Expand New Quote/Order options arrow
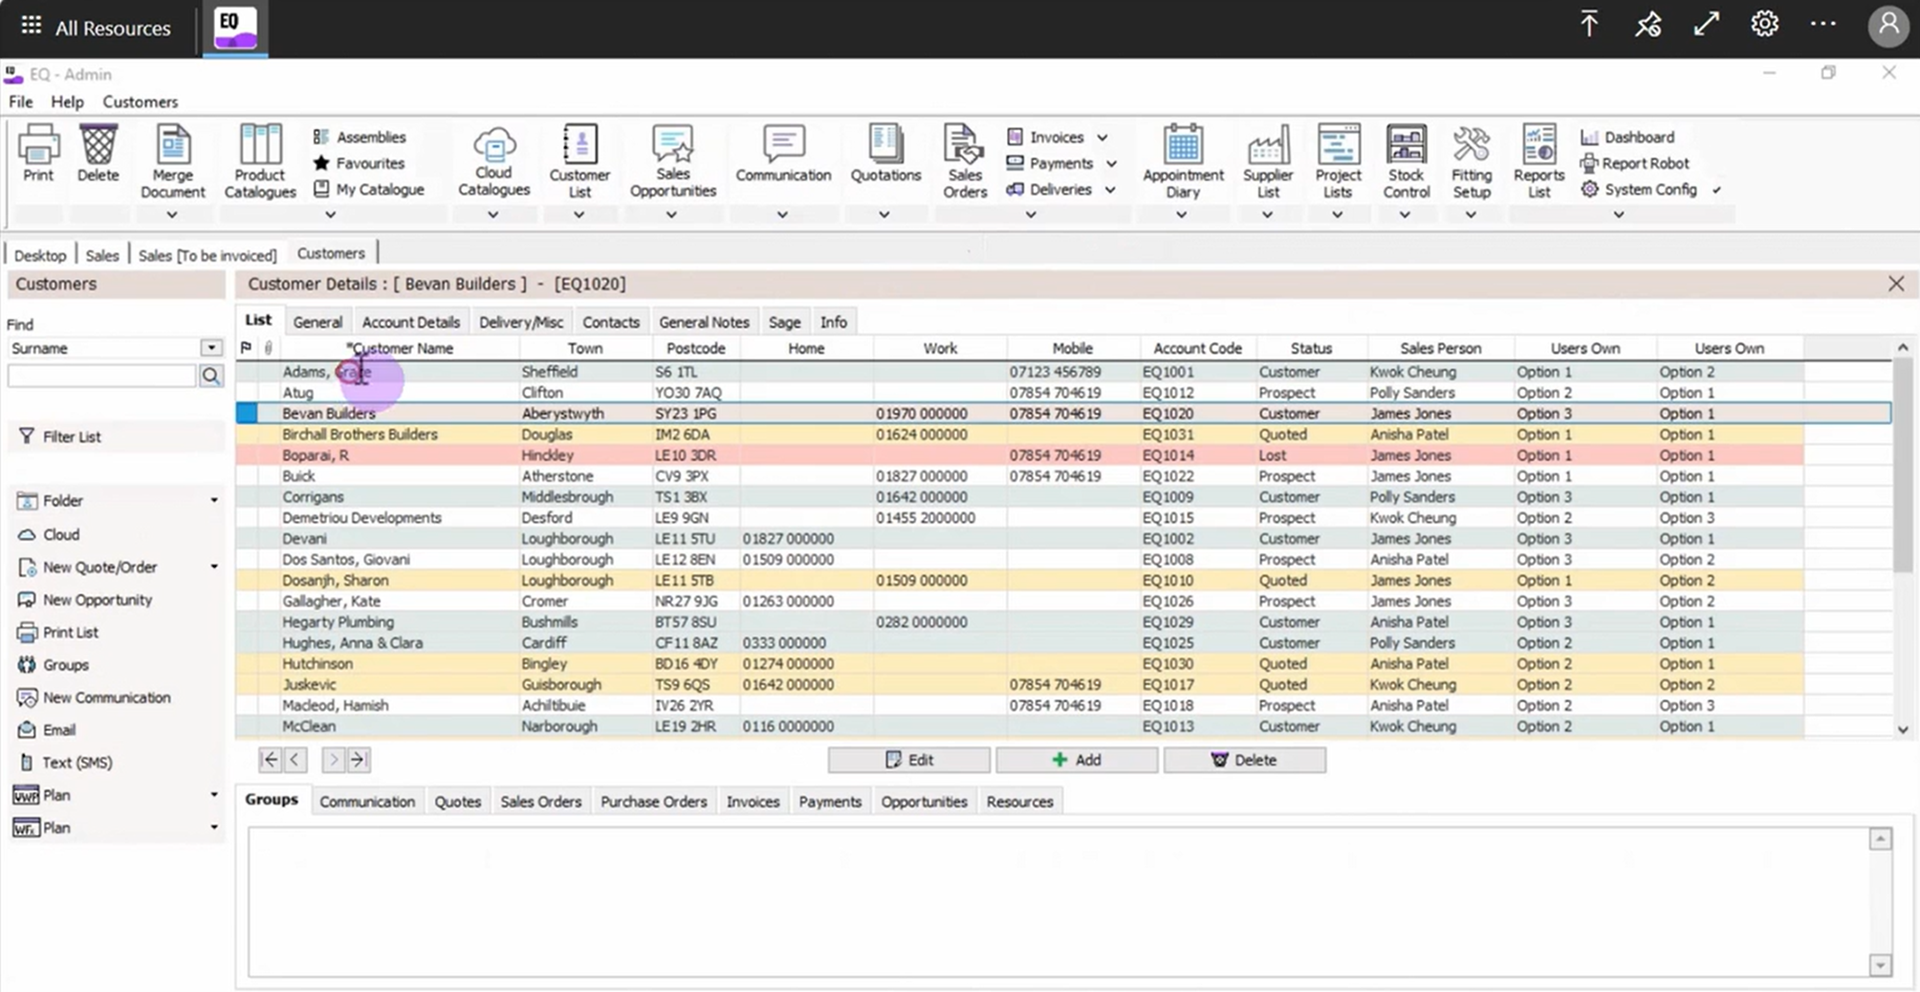Viewport: 1920px width, 992px height. (214, 567)
